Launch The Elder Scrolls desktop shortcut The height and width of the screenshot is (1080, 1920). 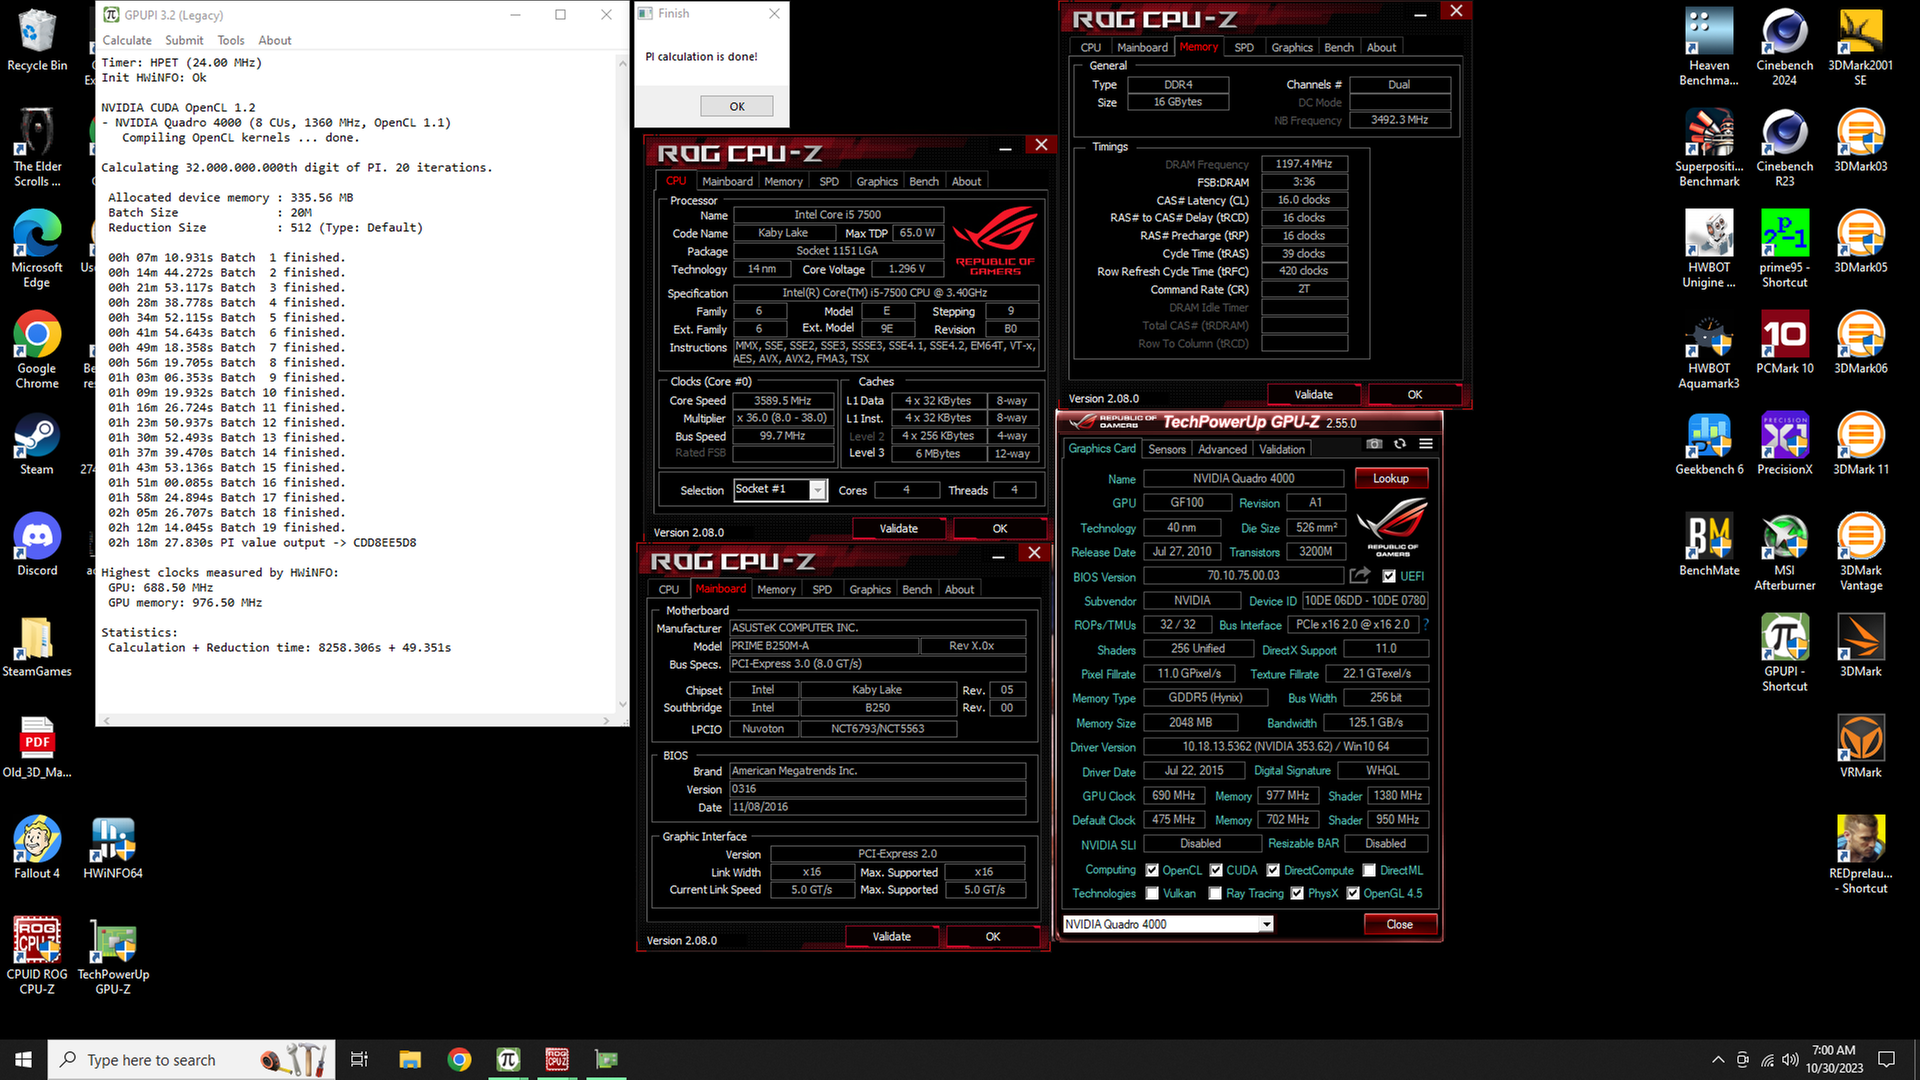(37, 147)
